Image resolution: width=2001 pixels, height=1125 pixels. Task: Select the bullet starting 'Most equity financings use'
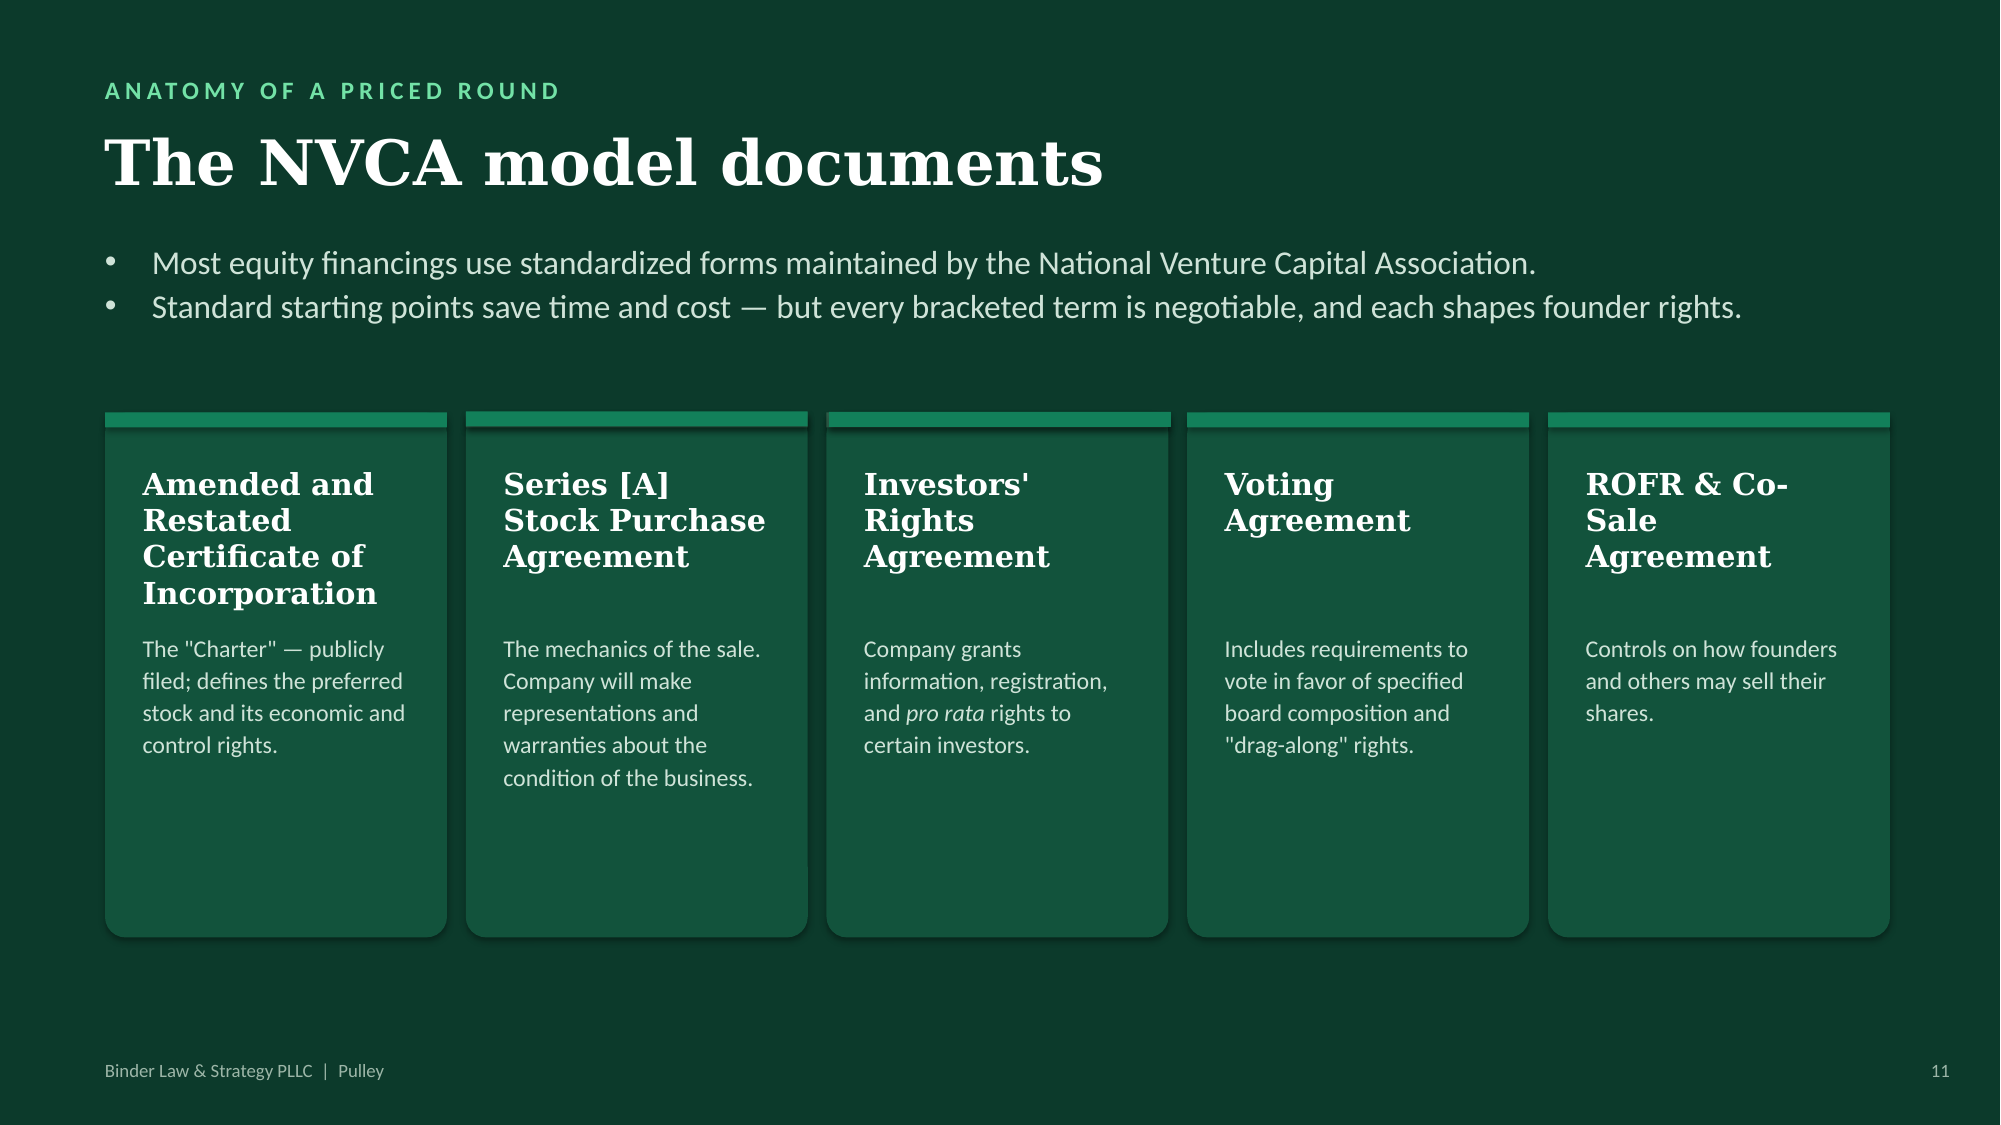[x=843, y=263]
